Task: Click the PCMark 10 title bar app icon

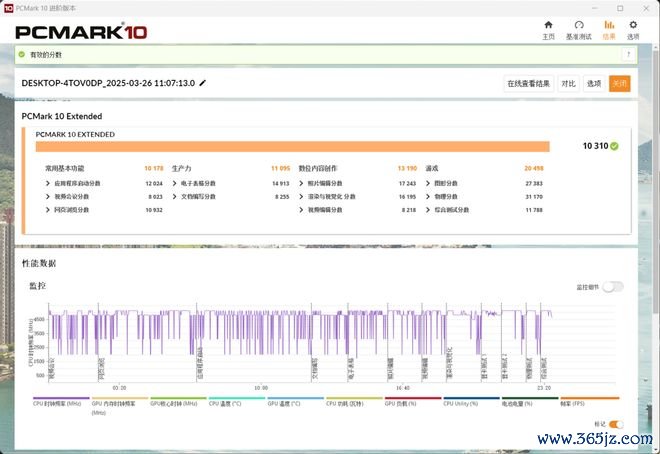Action: tap(8, 8)
